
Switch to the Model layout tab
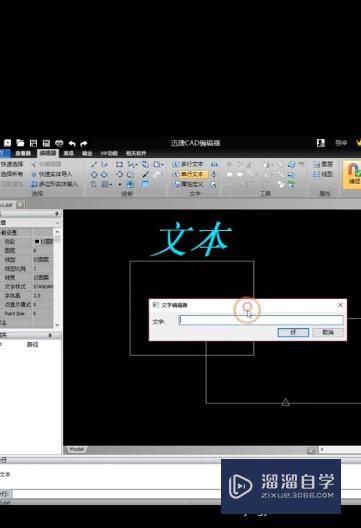click(76, 450)
